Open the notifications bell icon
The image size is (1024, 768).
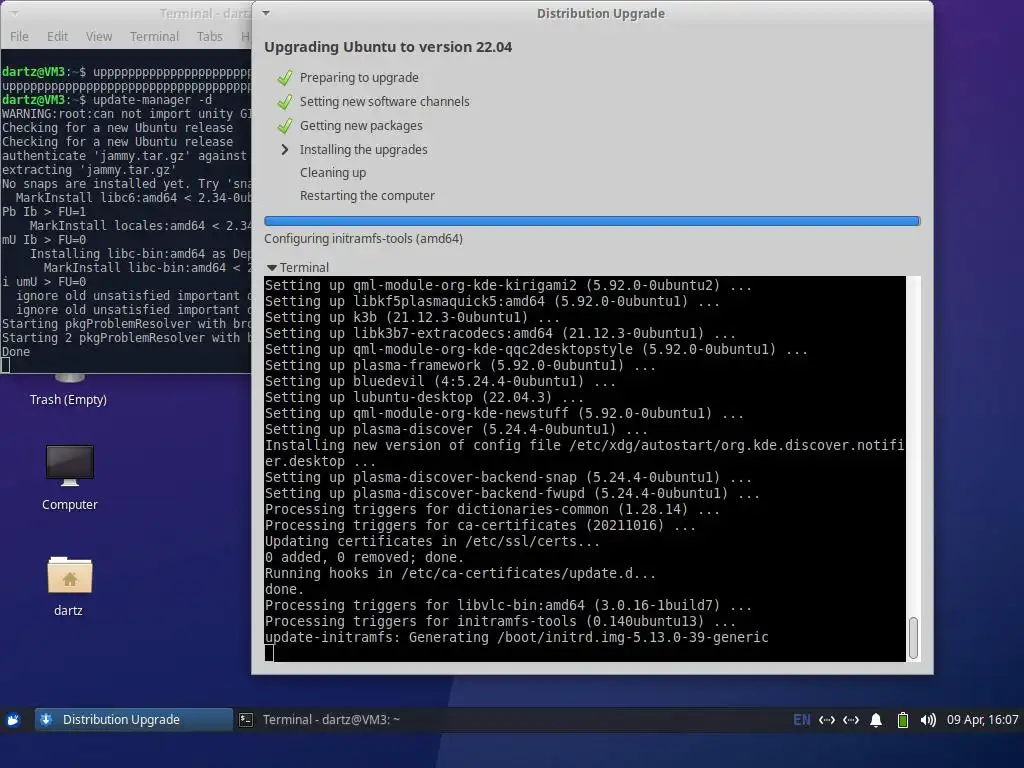point(876,720)
